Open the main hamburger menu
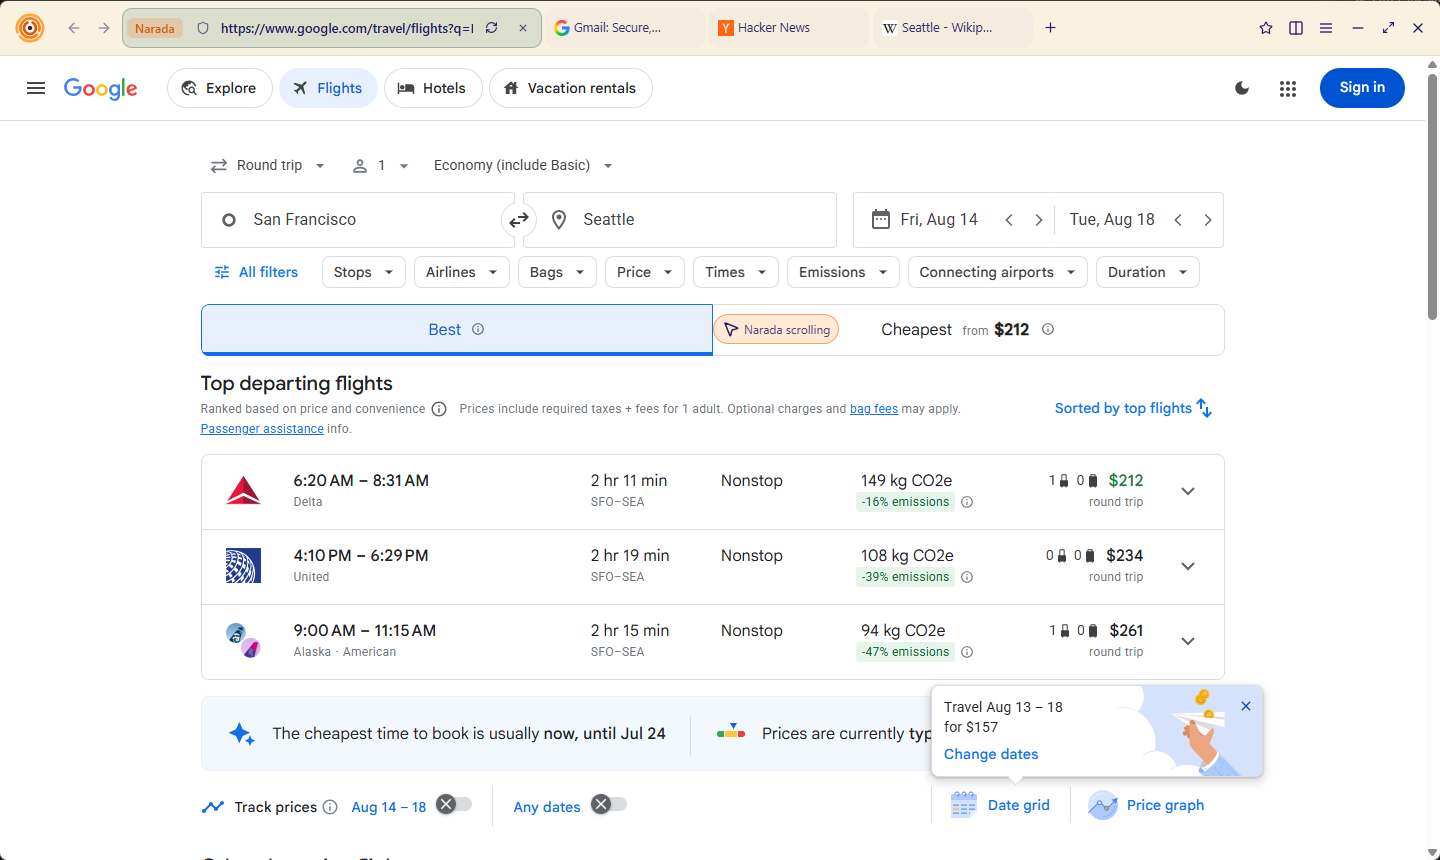 pos(36,88)
